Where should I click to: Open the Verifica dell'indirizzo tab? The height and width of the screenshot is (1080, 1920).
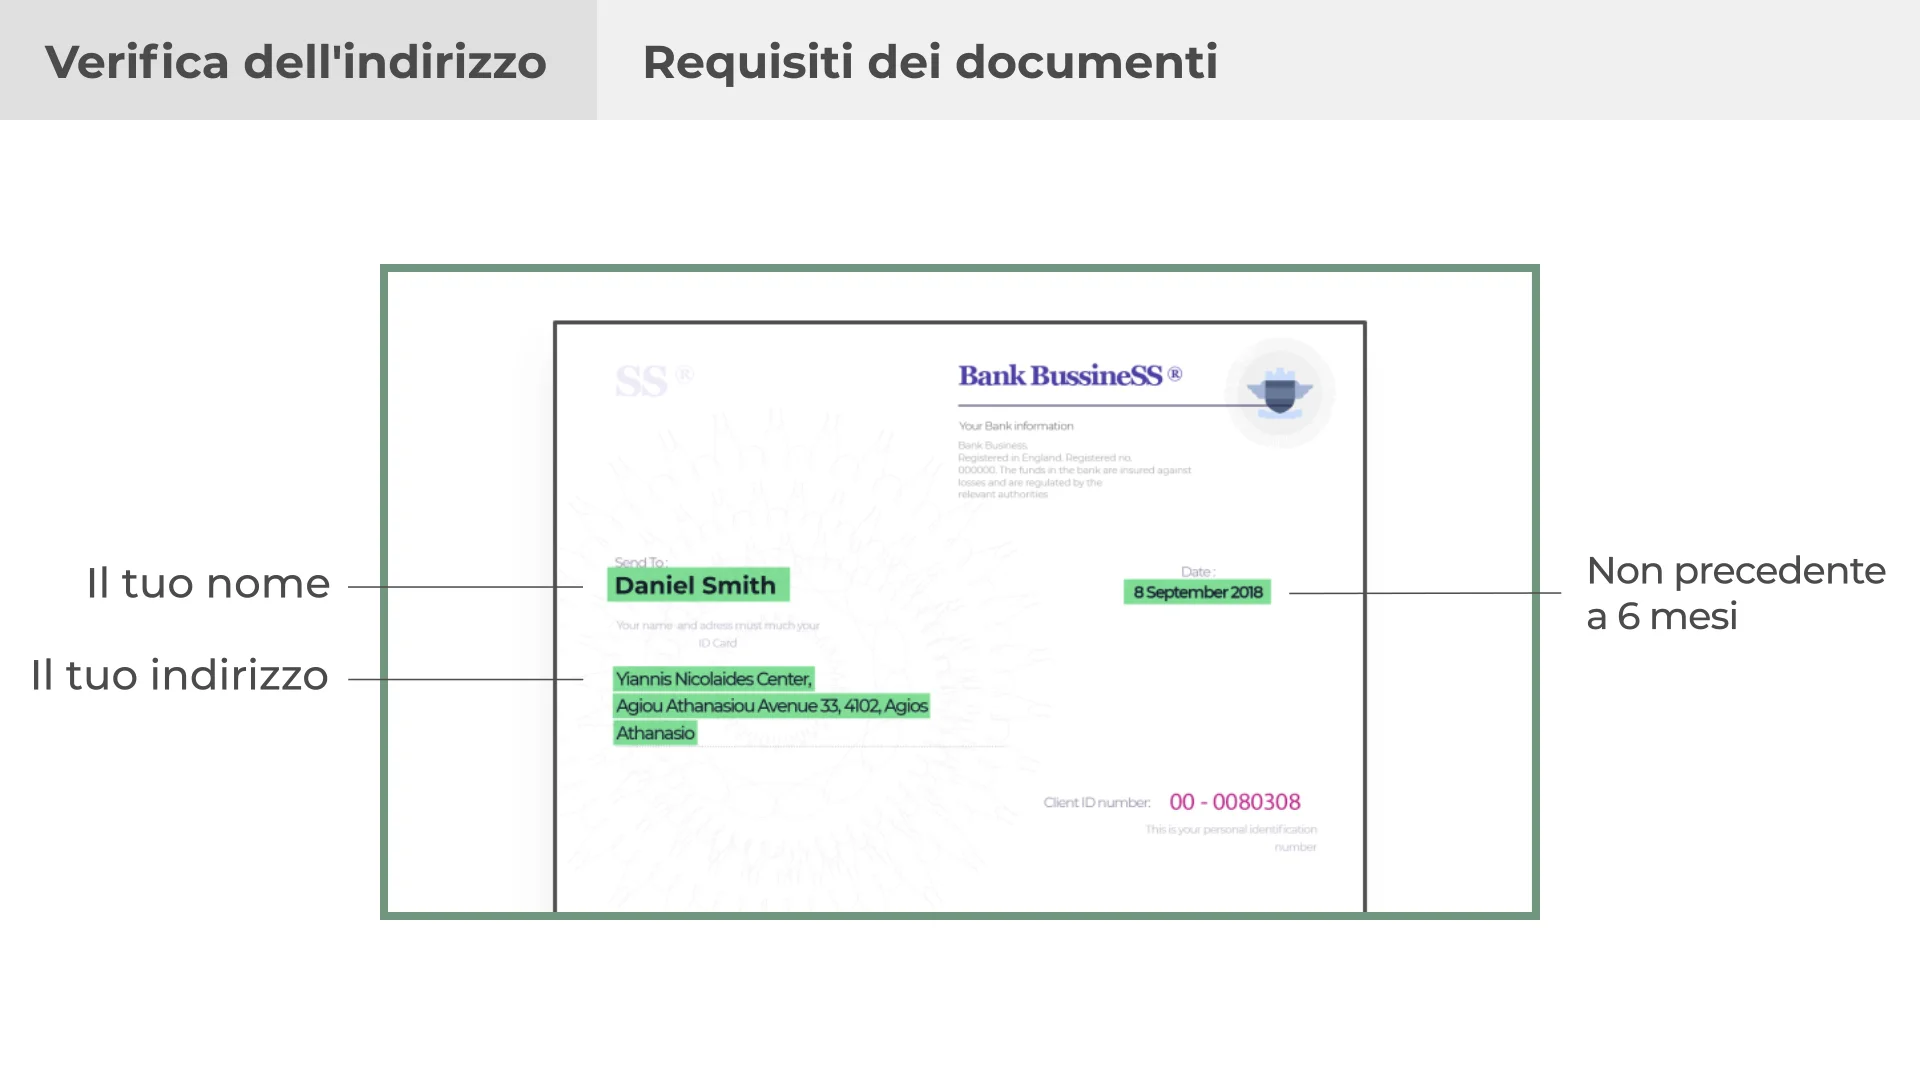coord(296,61)
